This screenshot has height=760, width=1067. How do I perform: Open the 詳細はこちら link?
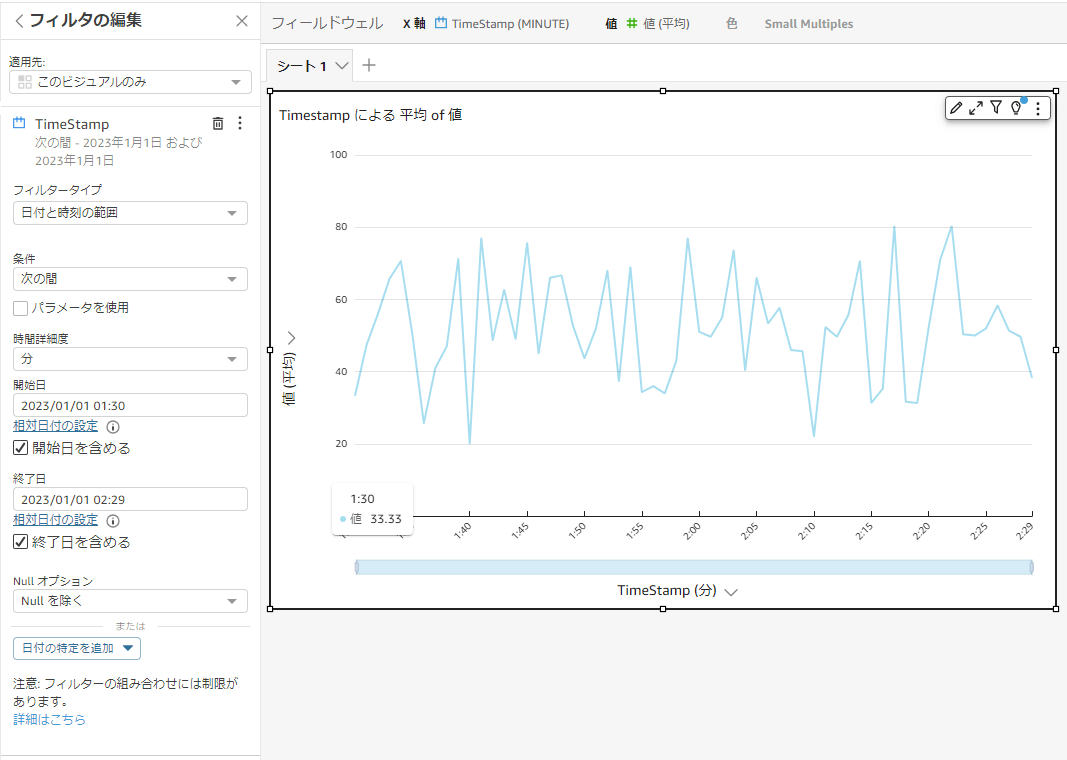pos(49,719)
